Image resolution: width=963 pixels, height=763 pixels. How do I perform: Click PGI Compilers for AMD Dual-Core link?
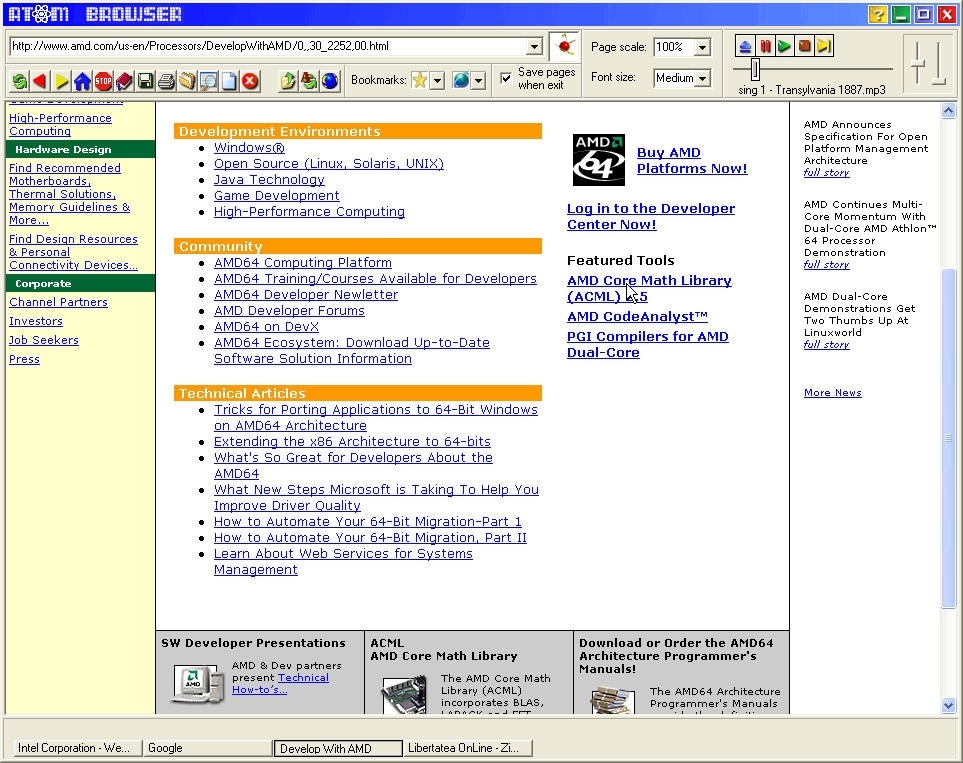(x=648, y=345)
